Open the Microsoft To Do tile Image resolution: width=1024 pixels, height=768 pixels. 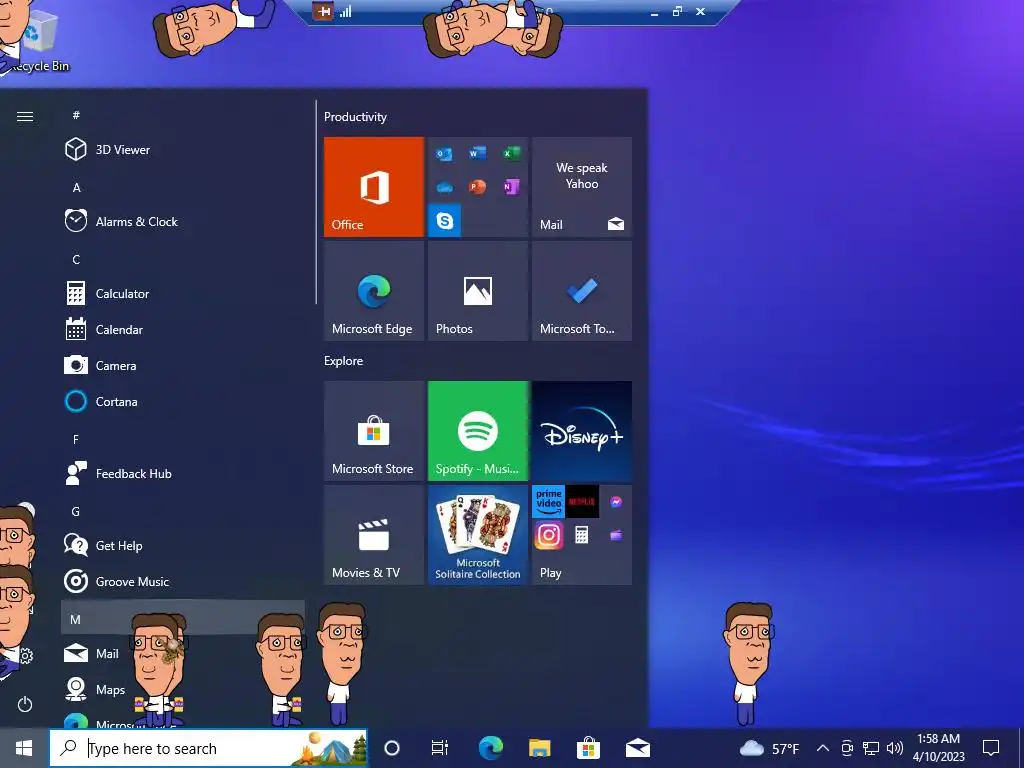(582, 291)
